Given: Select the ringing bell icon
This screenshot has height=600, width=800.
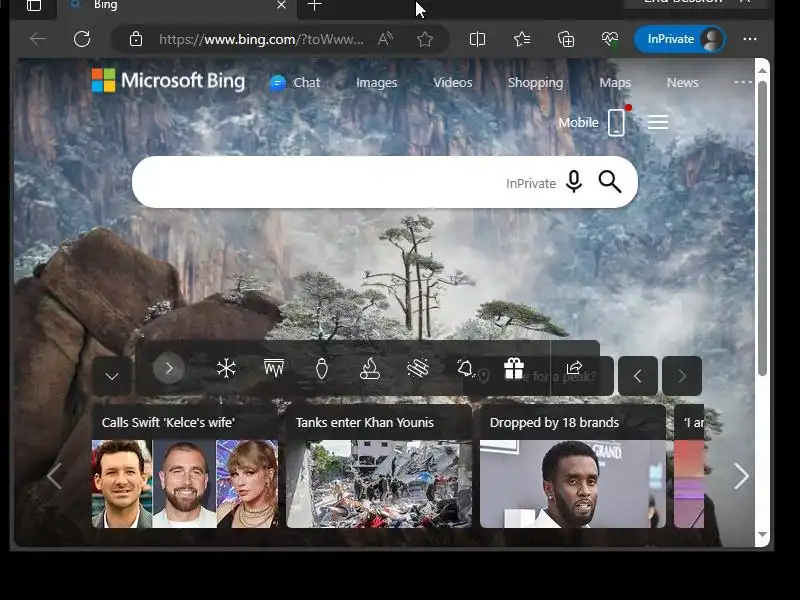Looking at the screenshot, I should coord(465,368).
